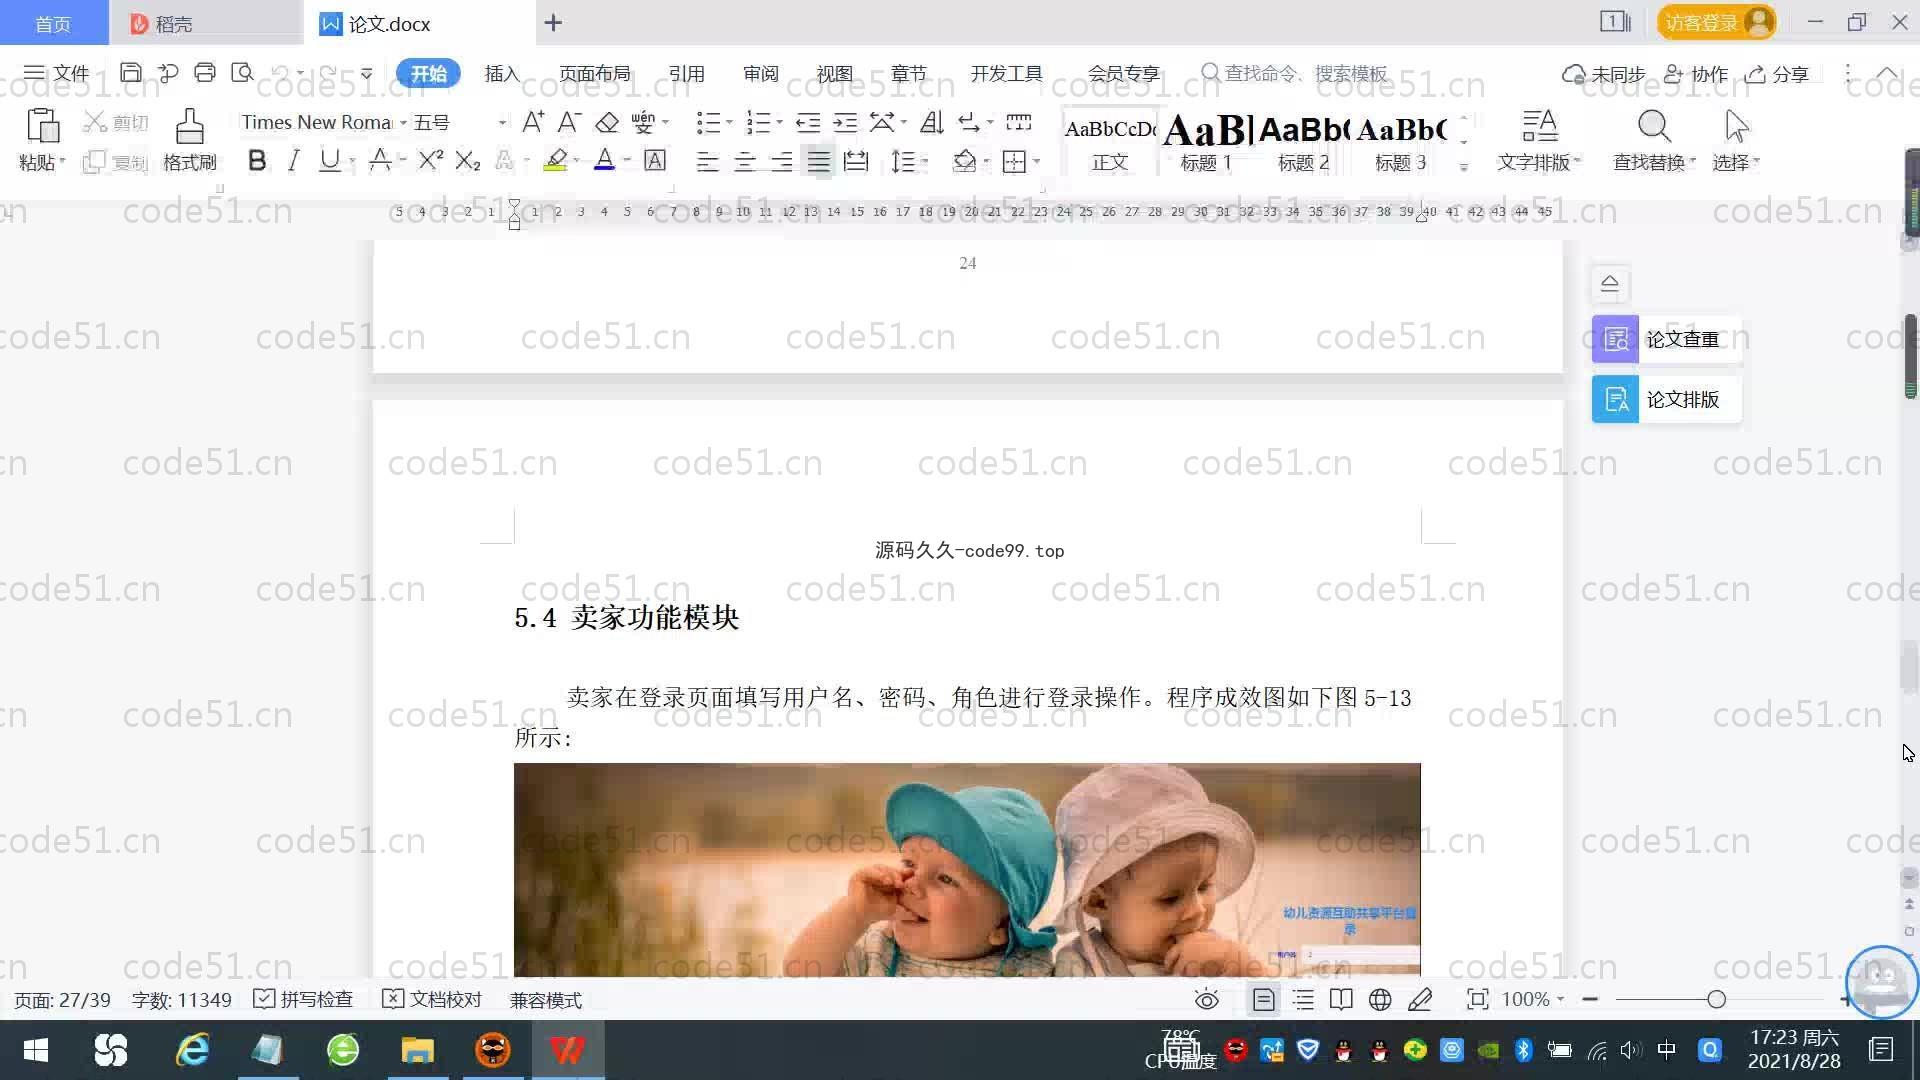Viewport: 1920px width, 1080px height.
Task: Expand borders dropdown arrow
Action: 1037,161
